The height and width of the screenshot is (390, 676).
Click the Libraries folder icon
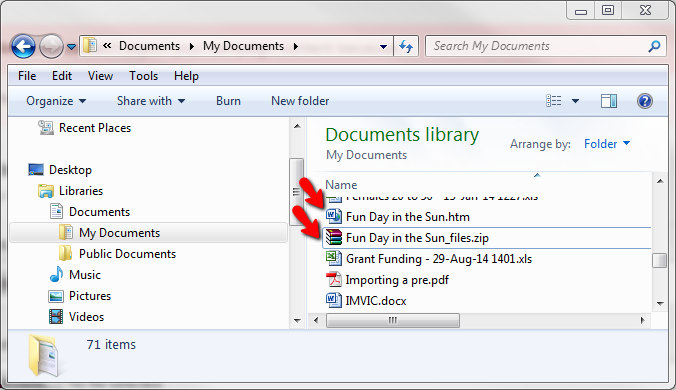[x=46, y=190]
